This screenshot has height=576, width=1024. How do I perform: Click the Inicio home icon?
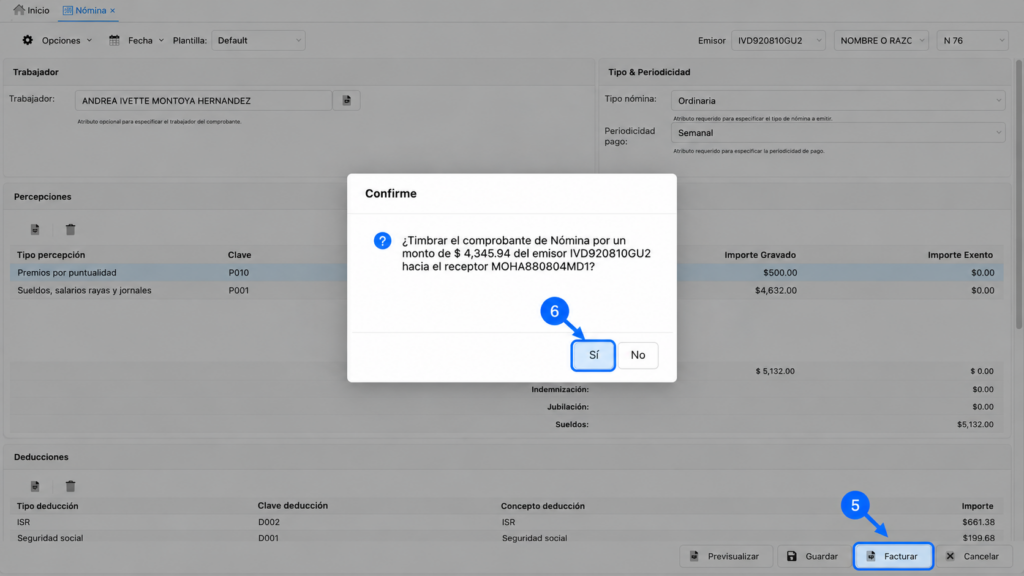click(19, 10)
